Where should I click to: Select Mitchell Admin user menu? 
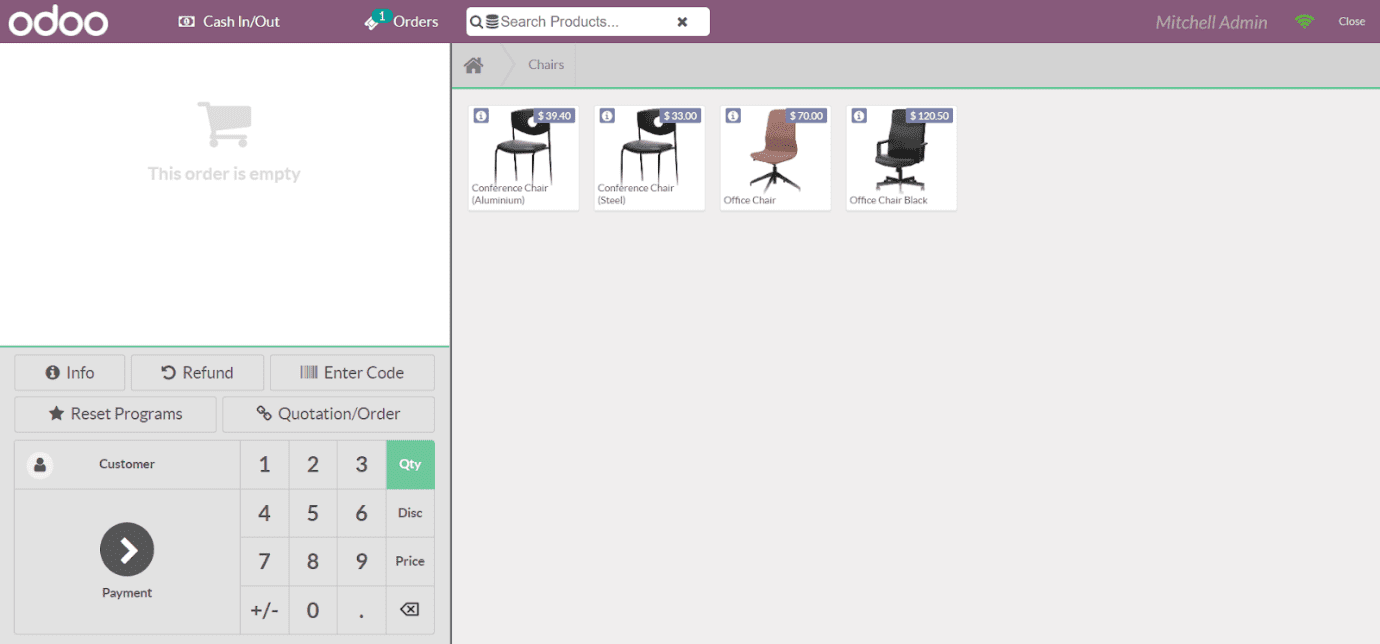click(1211, 21)
